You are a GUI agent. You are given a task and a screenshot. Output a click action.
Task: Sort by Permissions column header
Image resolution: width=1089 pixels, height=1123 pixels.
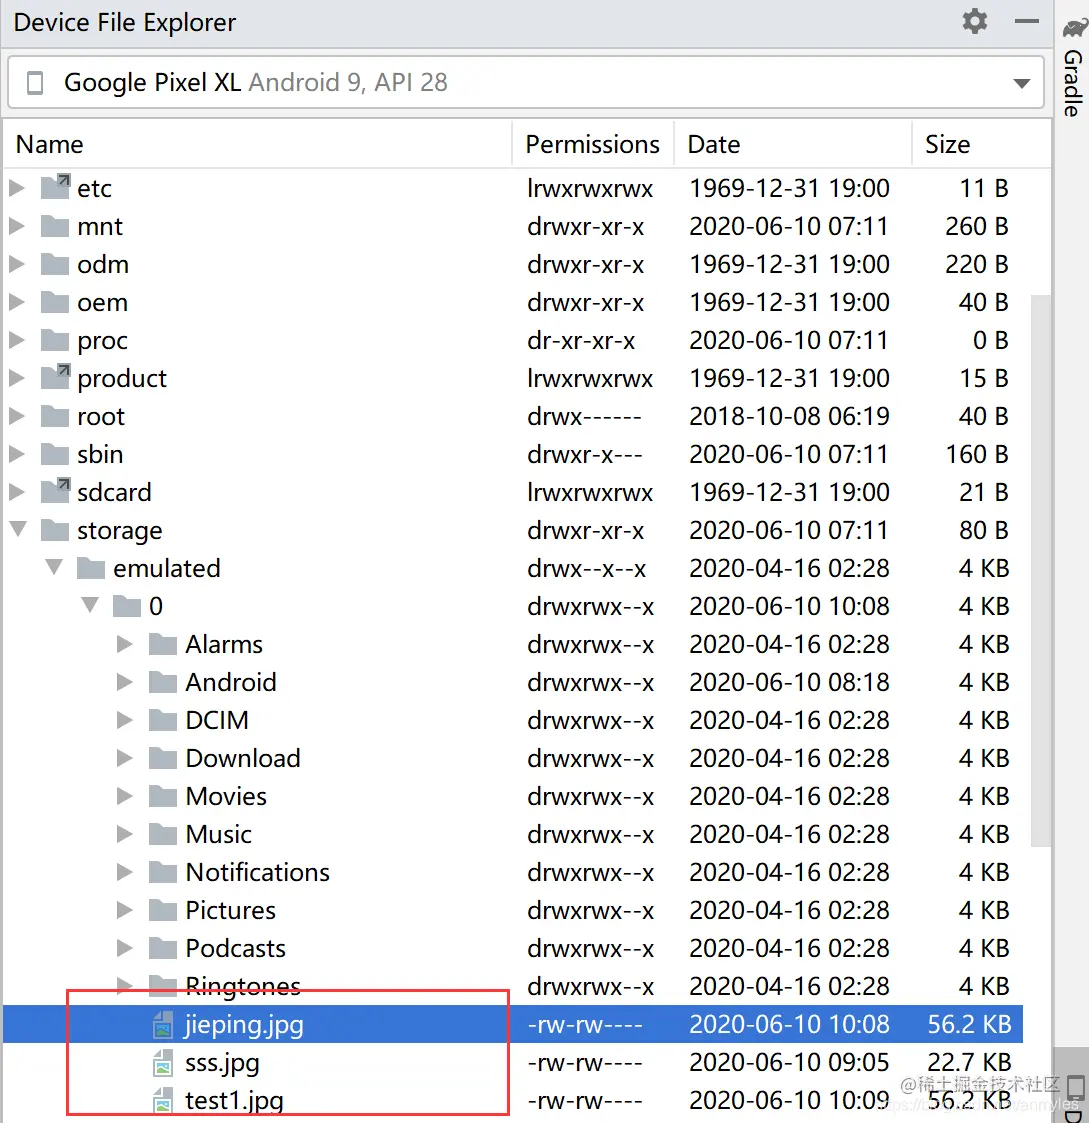coord(593,145)
